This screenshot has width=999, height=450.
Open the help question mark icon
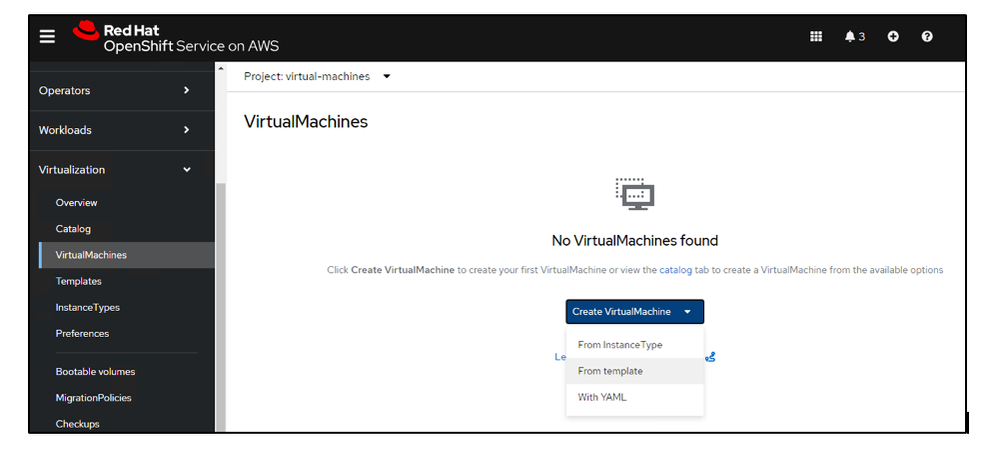click(927, 37)
